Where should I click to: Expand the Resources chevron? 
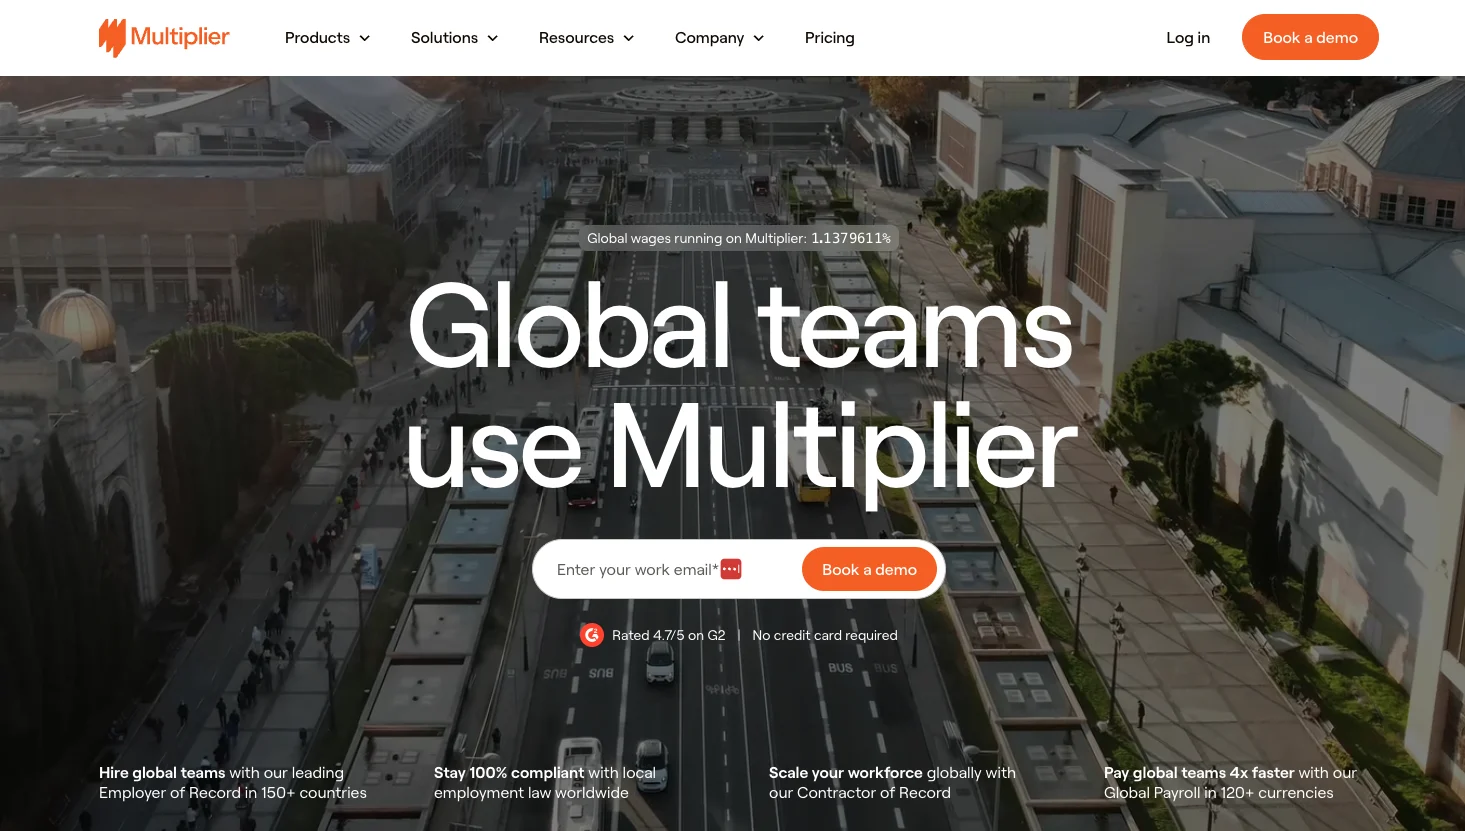tap(629, 38)
